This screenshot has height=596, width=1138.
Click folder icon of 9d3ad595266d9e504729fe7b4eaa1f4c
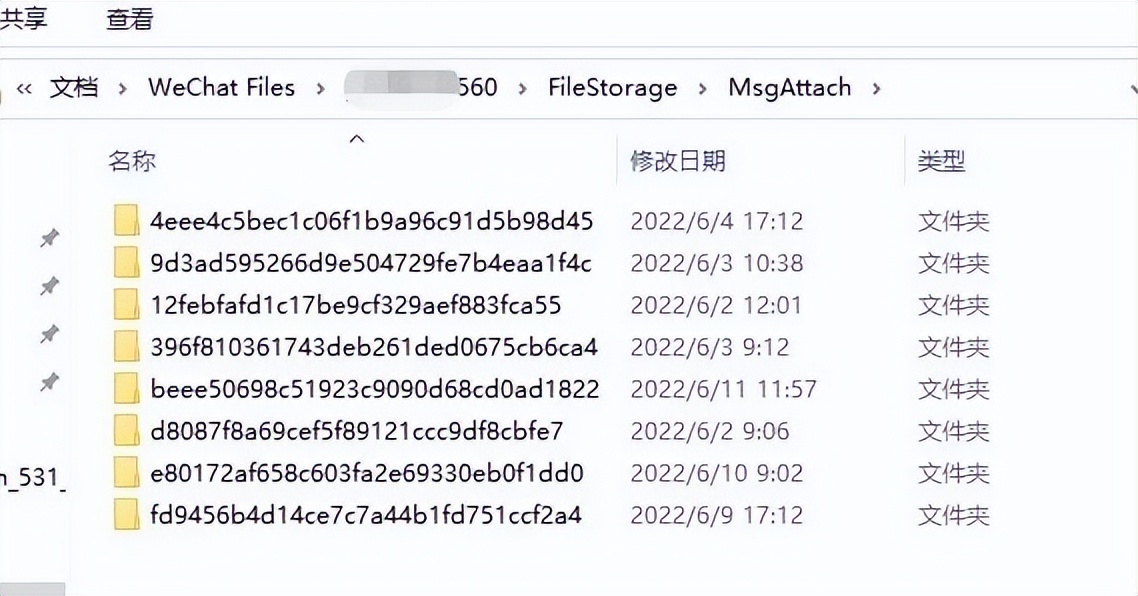click(x=126, y=263)
